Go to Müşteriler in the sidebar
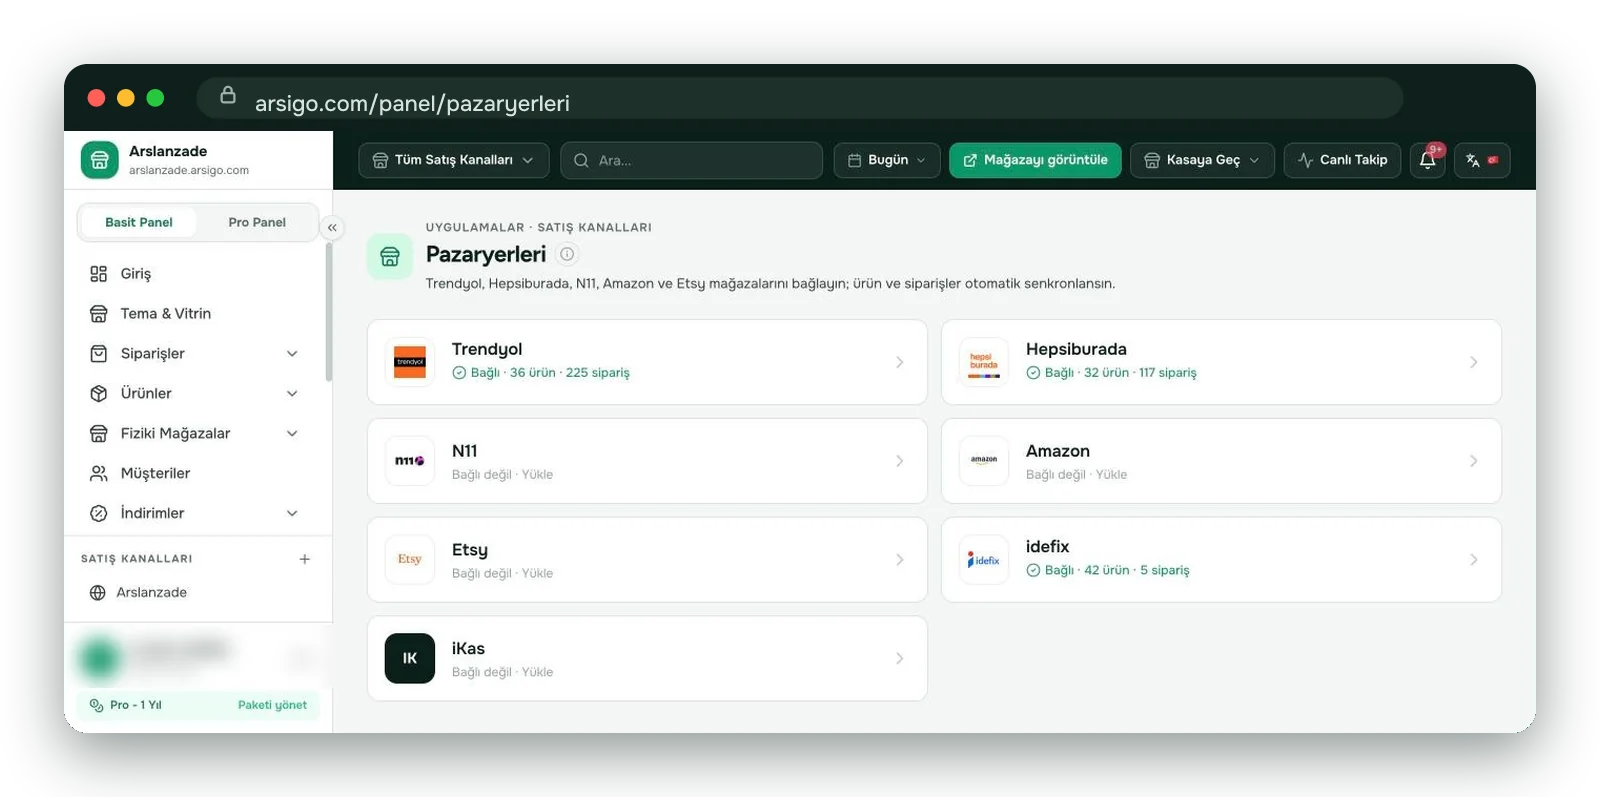The height and width of the screenshot is (797, 1600). click(x=198, y=474)
